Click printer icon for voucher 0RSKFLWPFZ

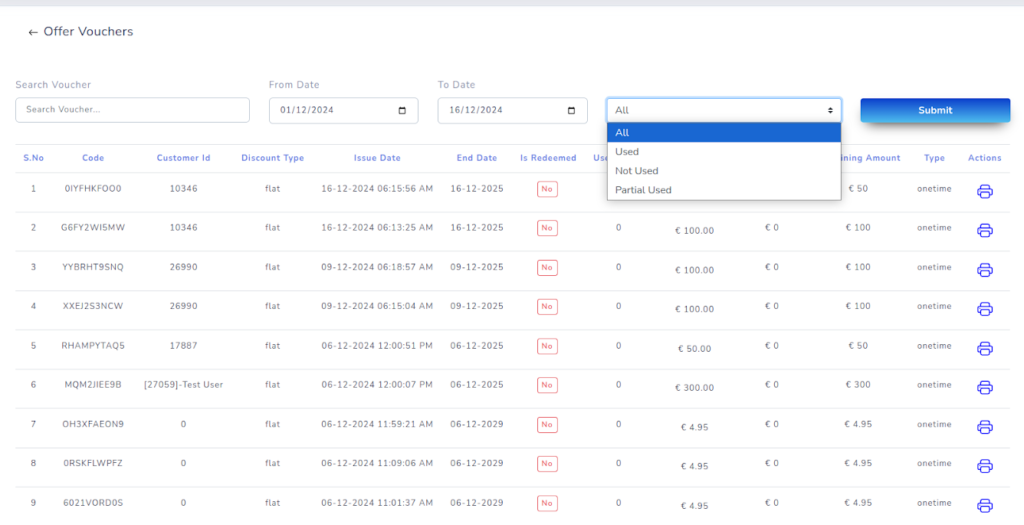pos(984,466)
